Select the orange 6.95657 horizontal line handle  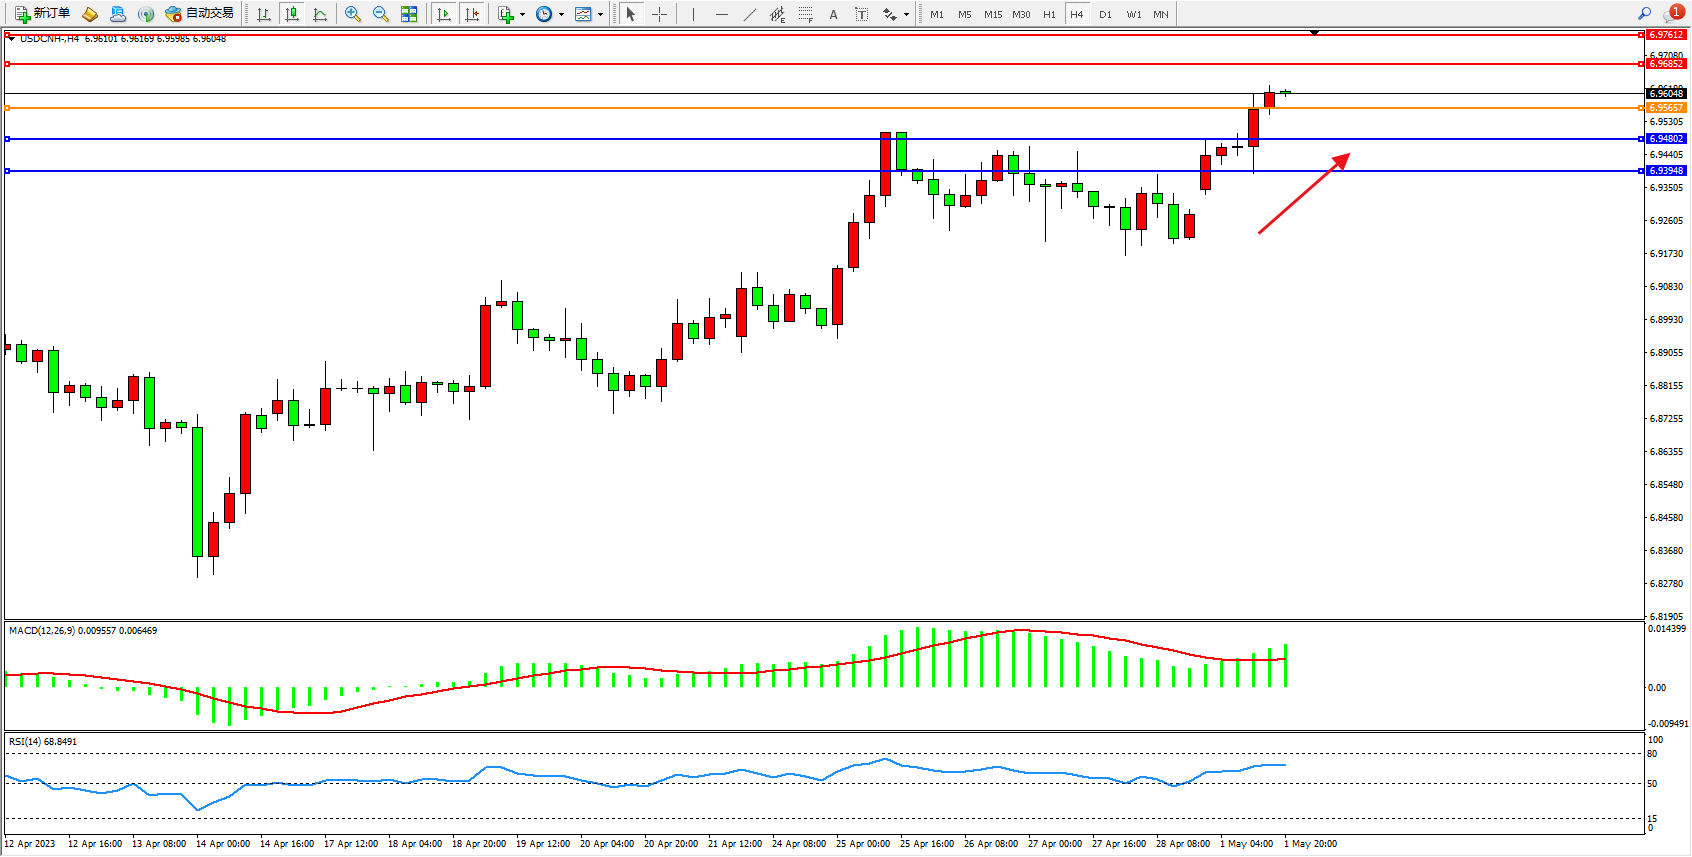(x=8, y=108)
